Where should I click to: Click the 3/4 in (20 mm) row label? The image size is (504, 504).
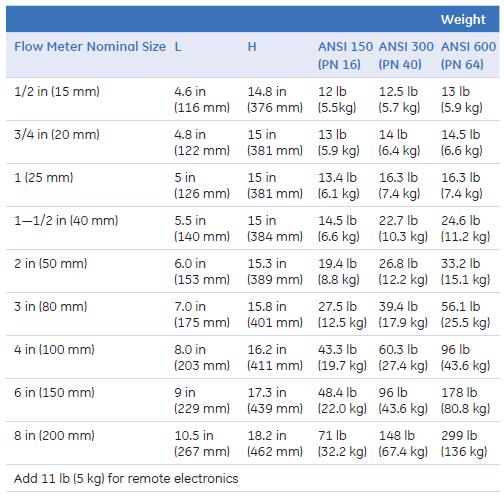pyautogui.click(x=57, y=134)
